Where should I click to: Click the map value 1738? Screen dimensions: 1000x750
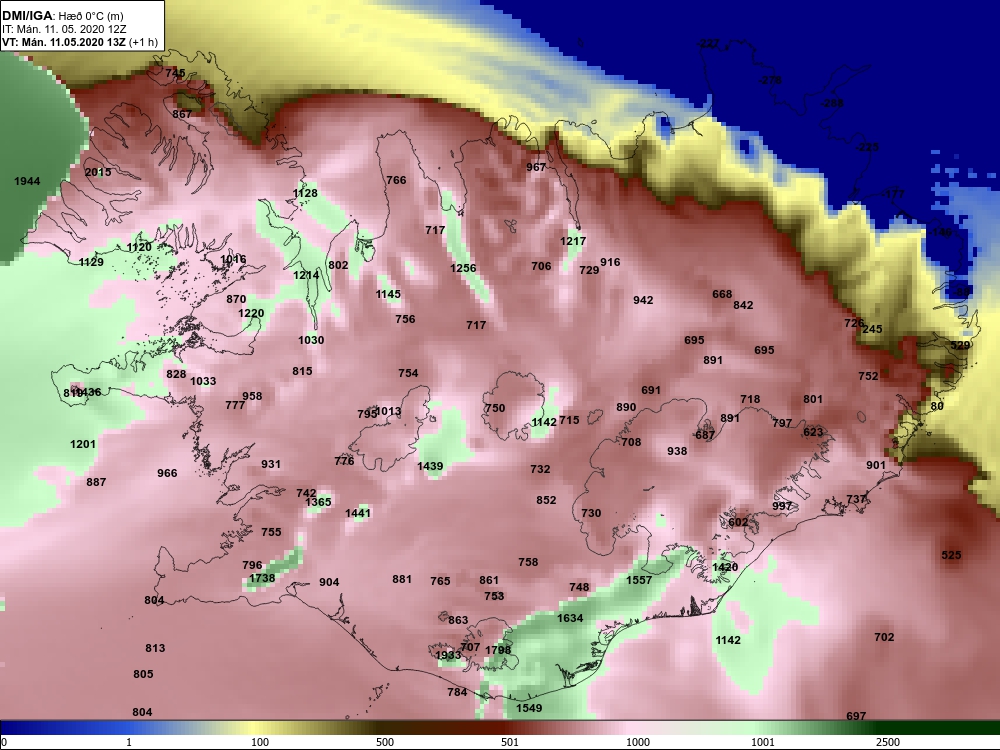(x=262, y=578)
